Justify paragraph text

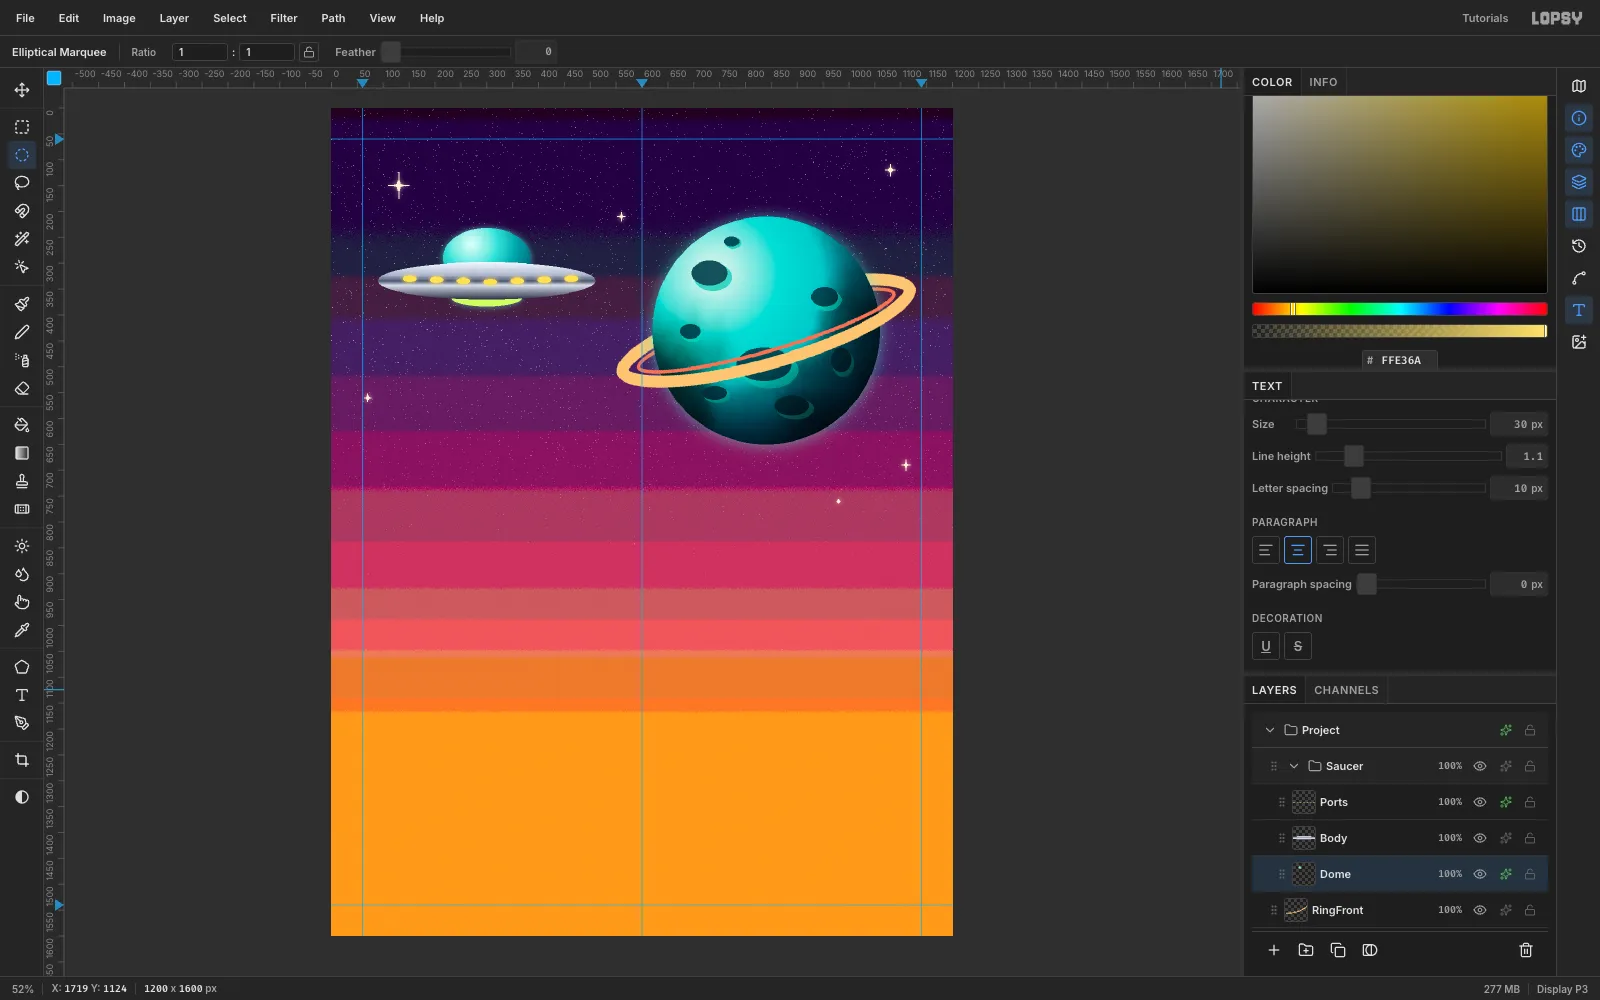click(1362, 550)
